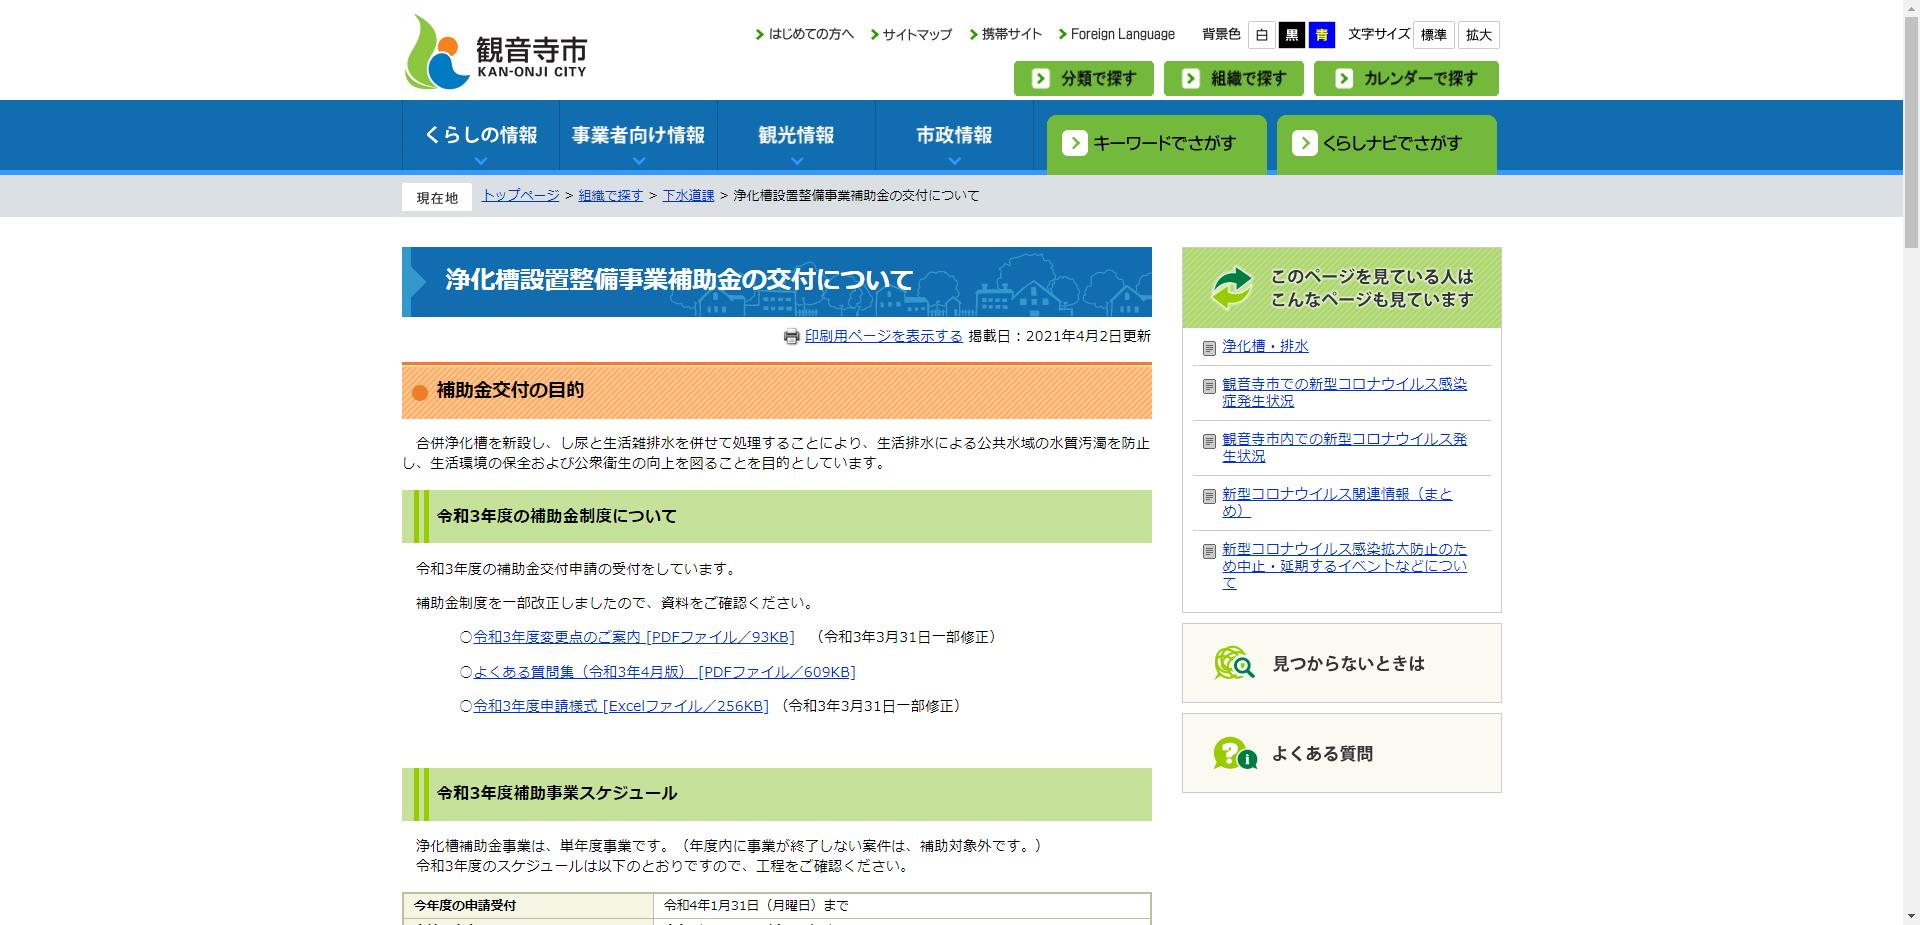Click the magnifier icon on キーワードでさがす
1920x925 pixels.
tap(1076, 143)
